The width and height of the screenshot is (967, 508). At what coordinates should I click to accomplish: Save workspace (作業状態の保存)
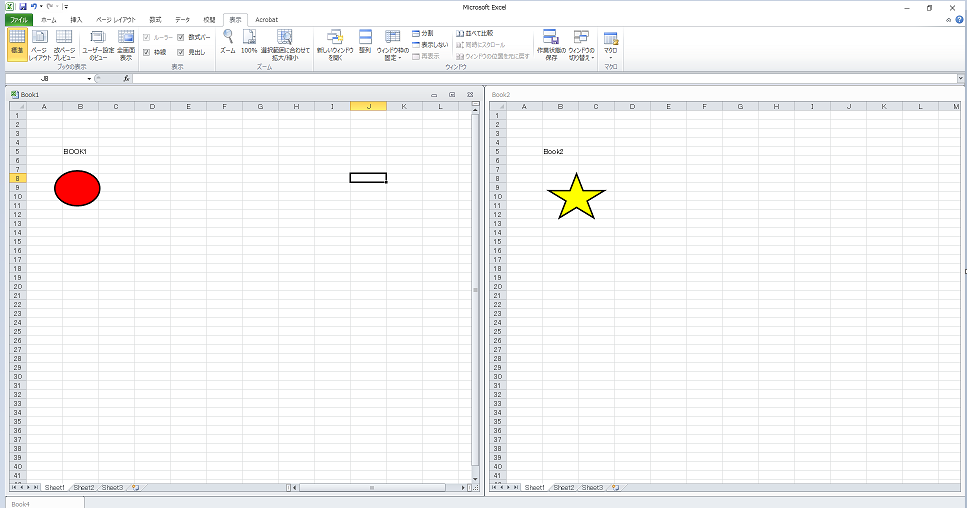click(551, 44)
